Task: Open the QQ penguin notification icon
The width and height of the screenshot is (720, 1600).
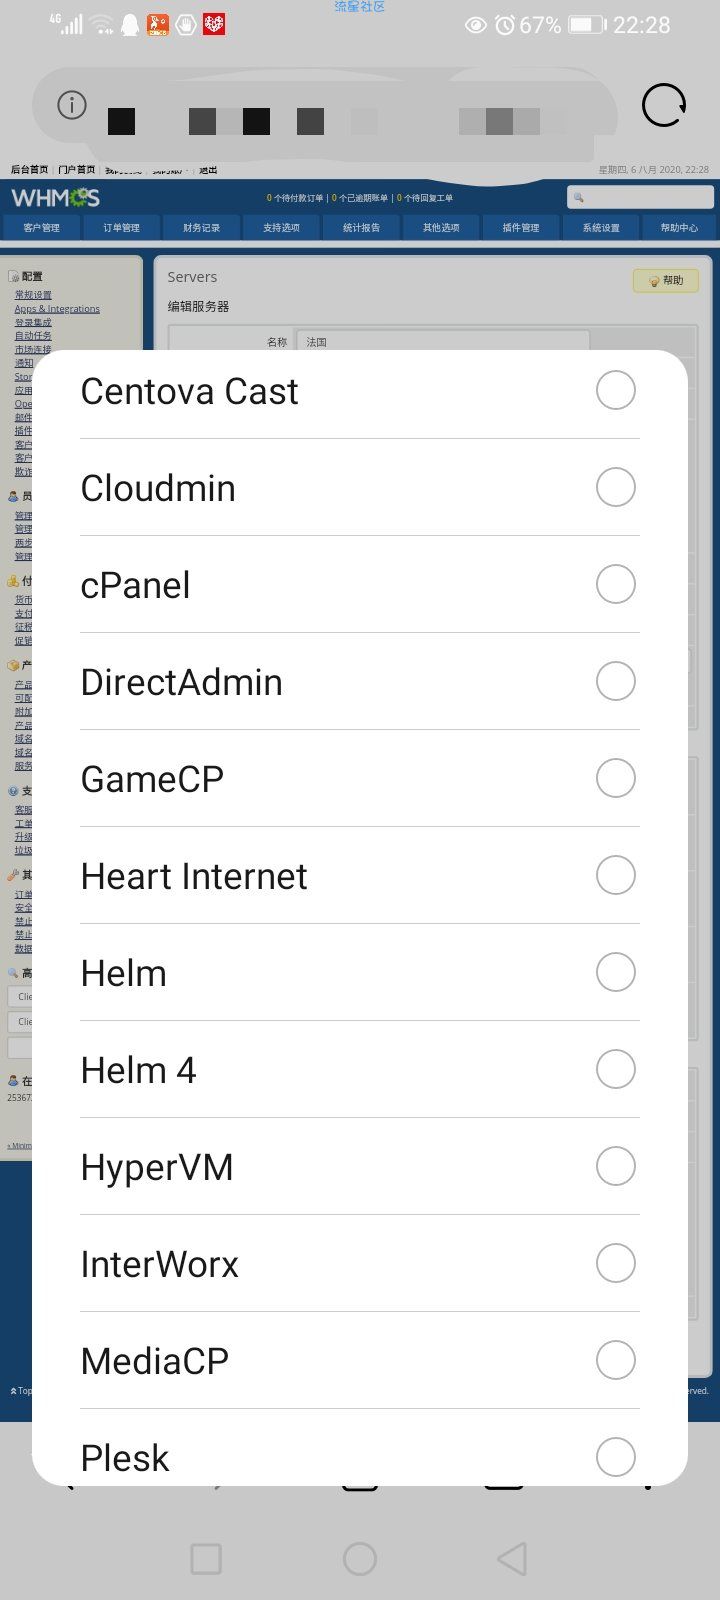Action: pyautogui.click(x=130, y=25)
